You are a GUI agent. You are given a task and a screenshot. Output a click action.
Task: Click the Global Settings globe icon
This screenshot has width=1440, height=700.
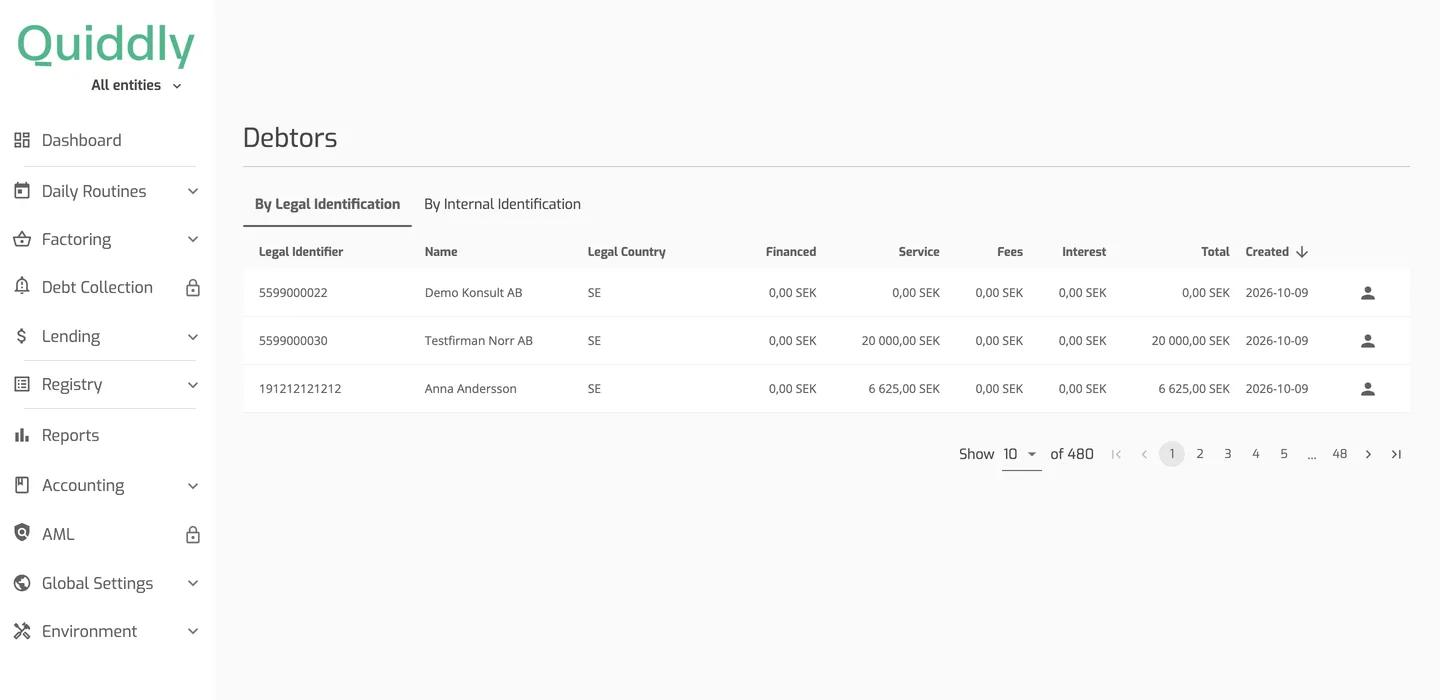22,583
